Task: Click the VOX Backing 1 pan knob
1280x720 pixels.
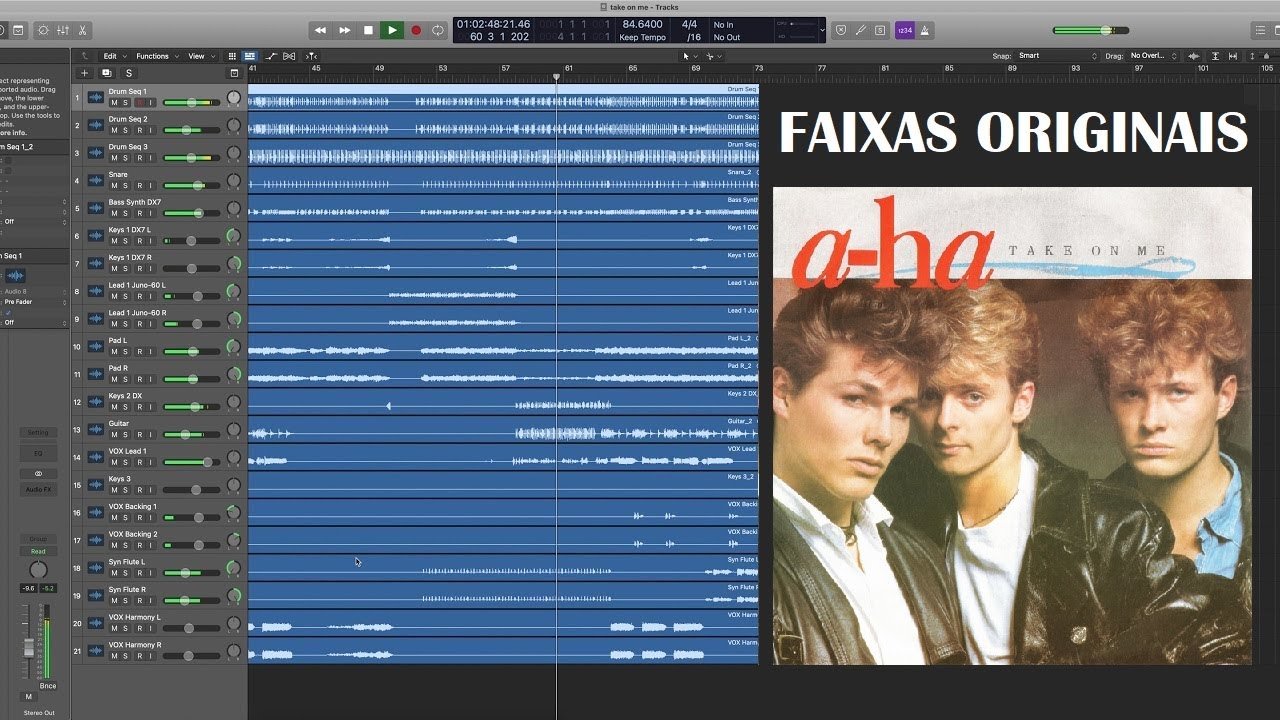Action: 233,512
